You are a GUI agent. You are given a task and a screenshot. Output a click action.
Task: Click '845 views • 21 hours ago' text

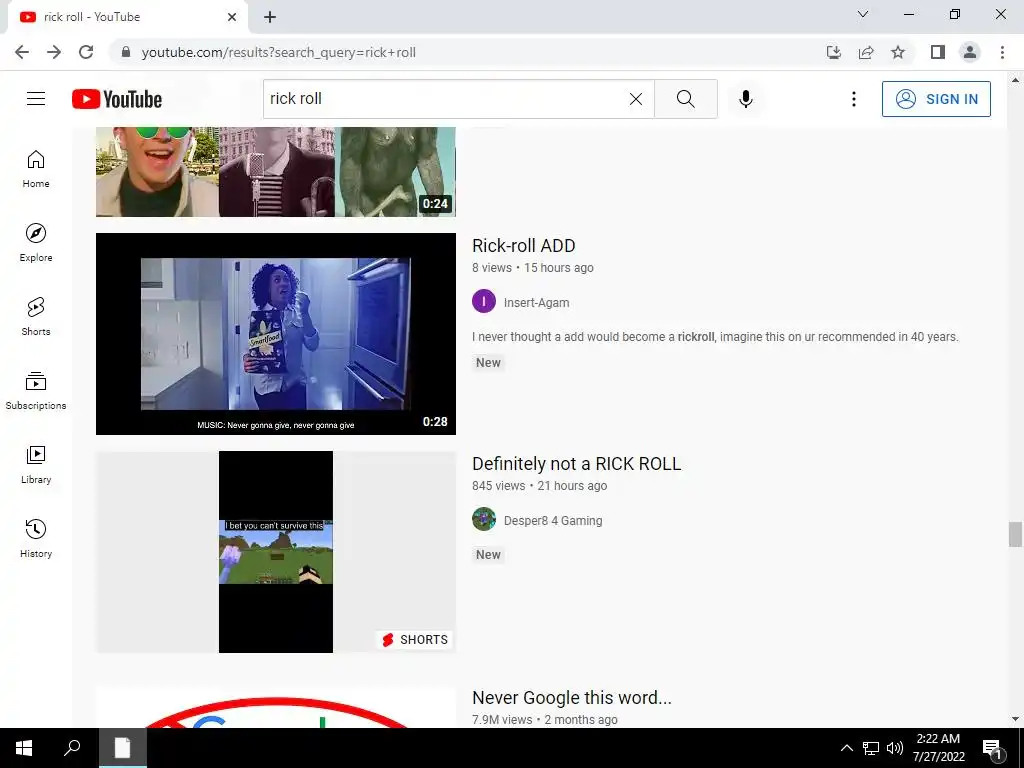click(x=539, y=486)
